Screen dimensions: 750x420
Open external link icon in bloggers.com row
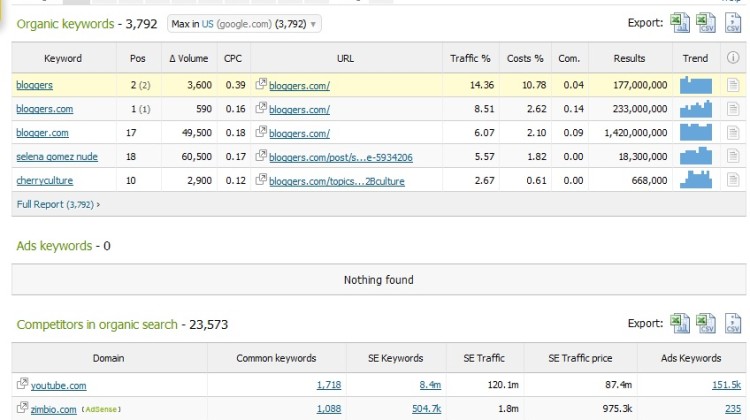[261, 108]
